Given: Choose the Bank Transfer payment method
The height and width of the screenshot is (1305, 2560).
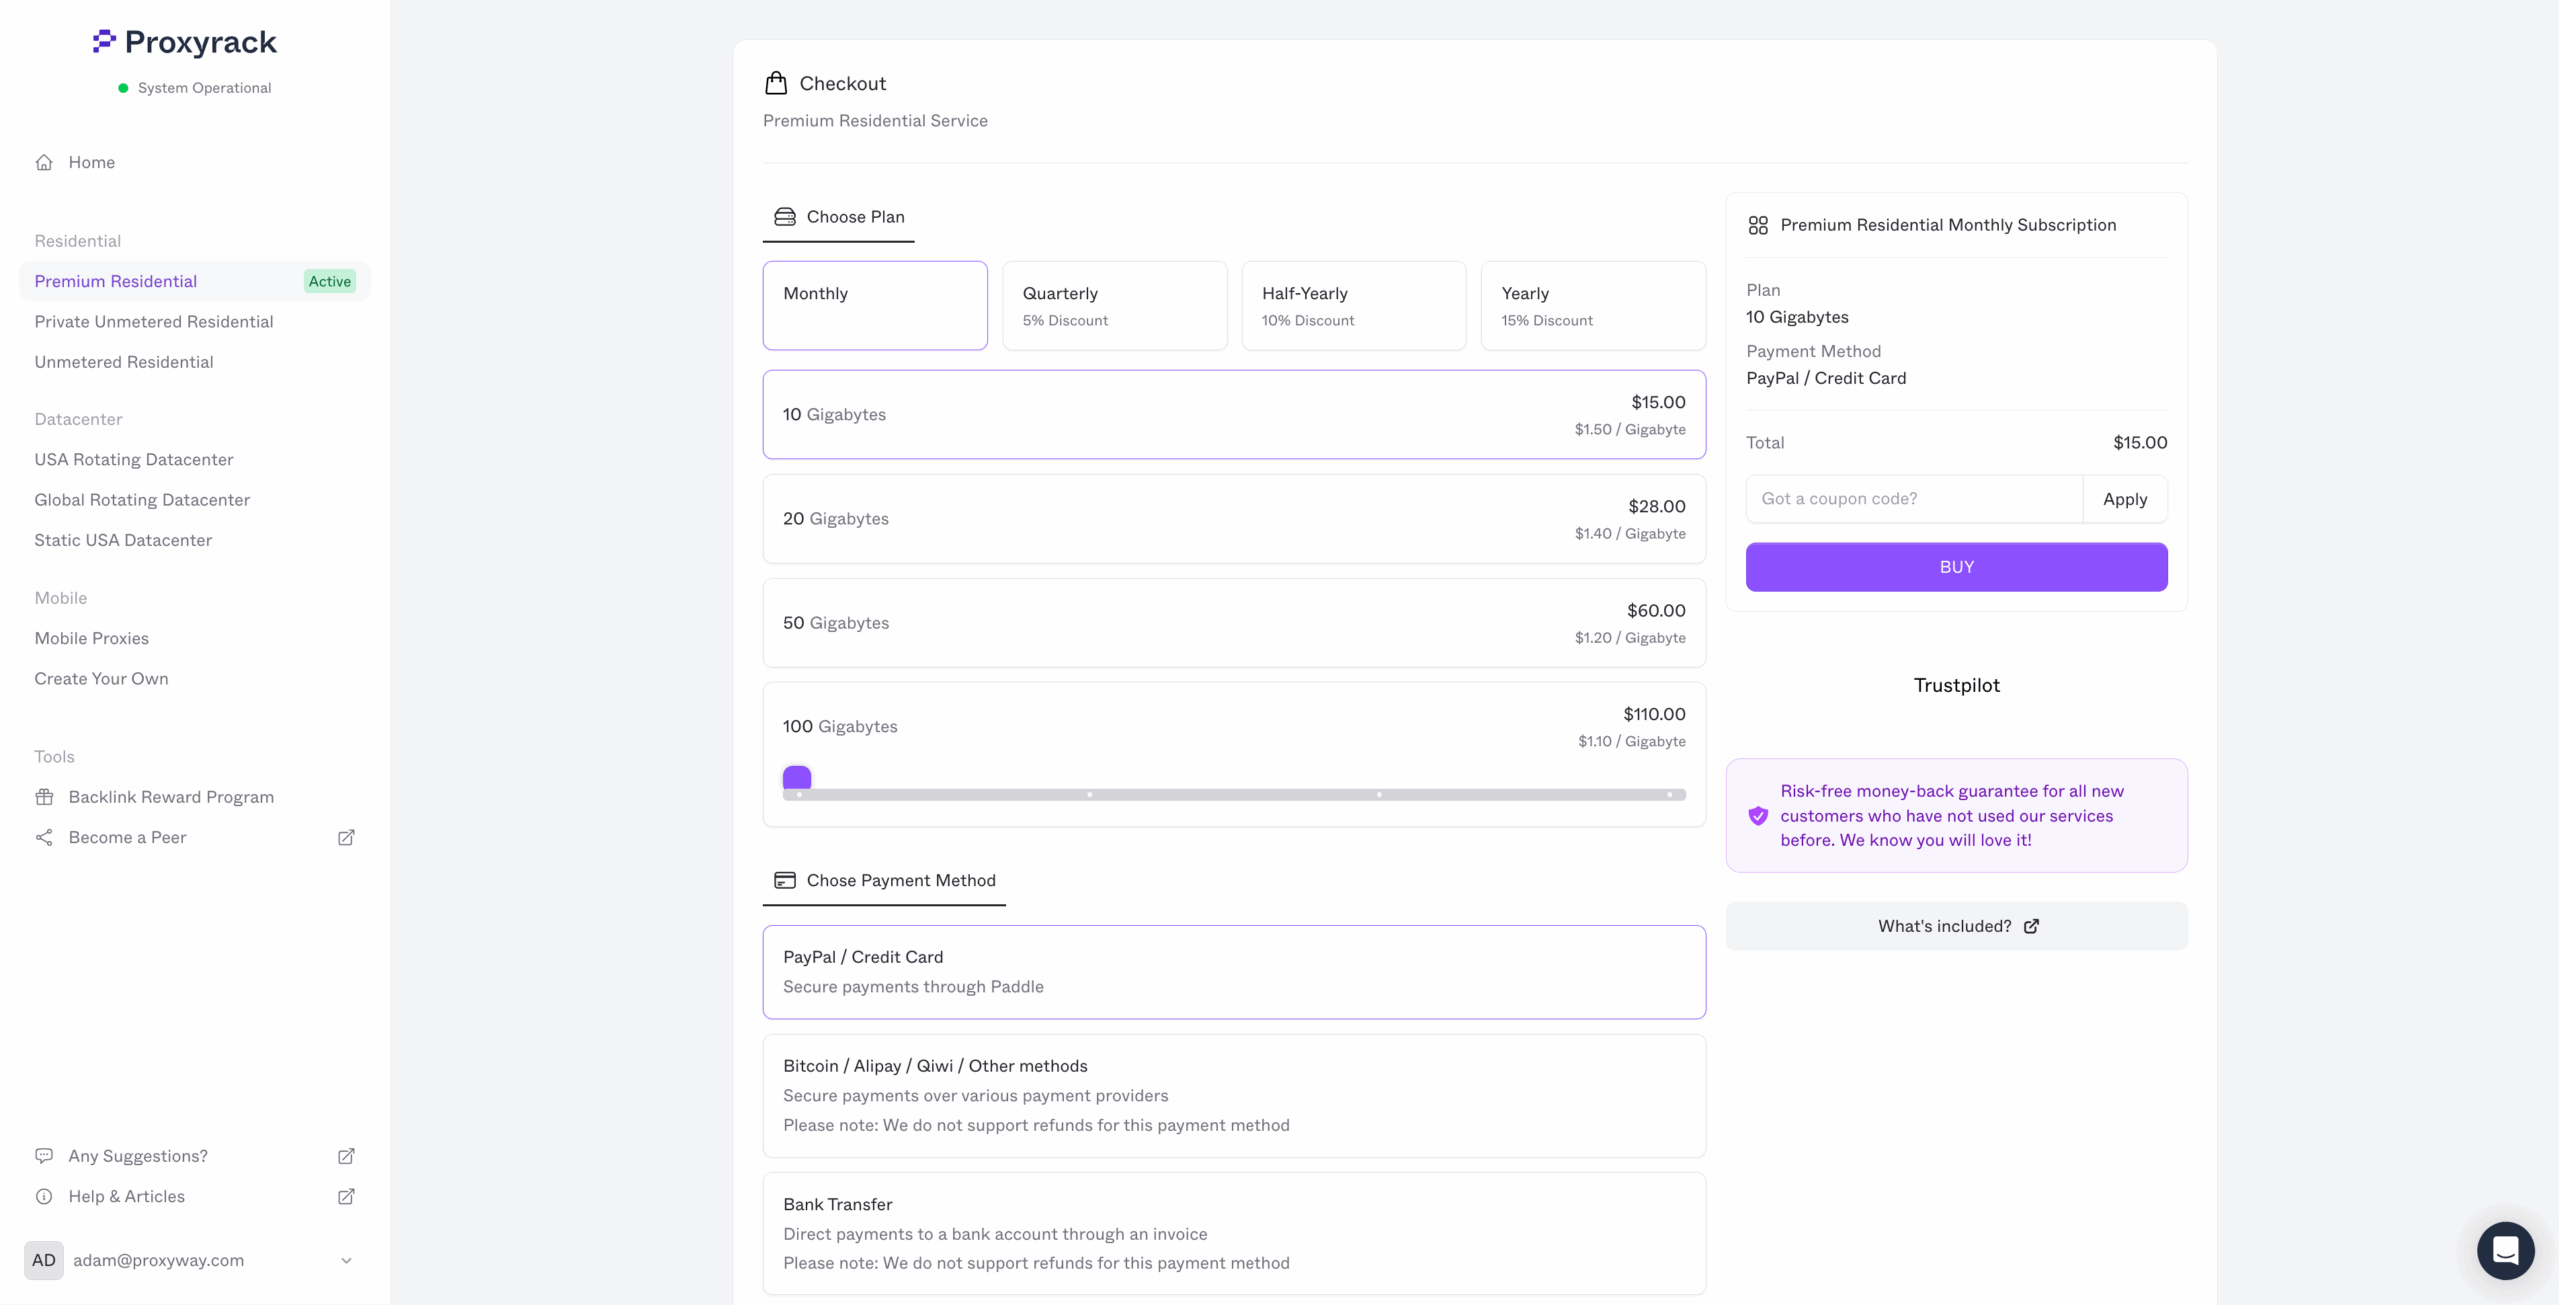Looking at the screenshot, I should (1233, 1233).
